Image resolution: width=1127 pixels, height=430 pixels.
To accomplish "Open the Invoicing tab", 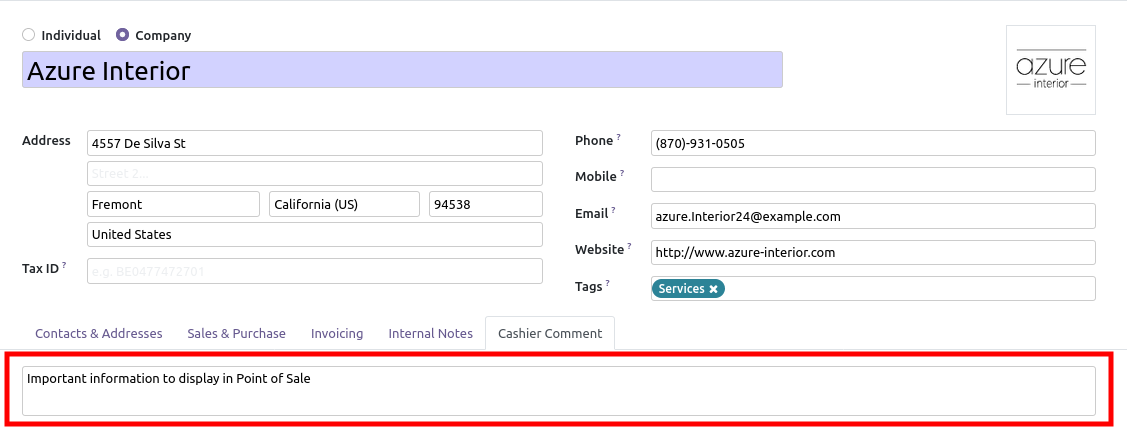I will (x=337, y=334).
